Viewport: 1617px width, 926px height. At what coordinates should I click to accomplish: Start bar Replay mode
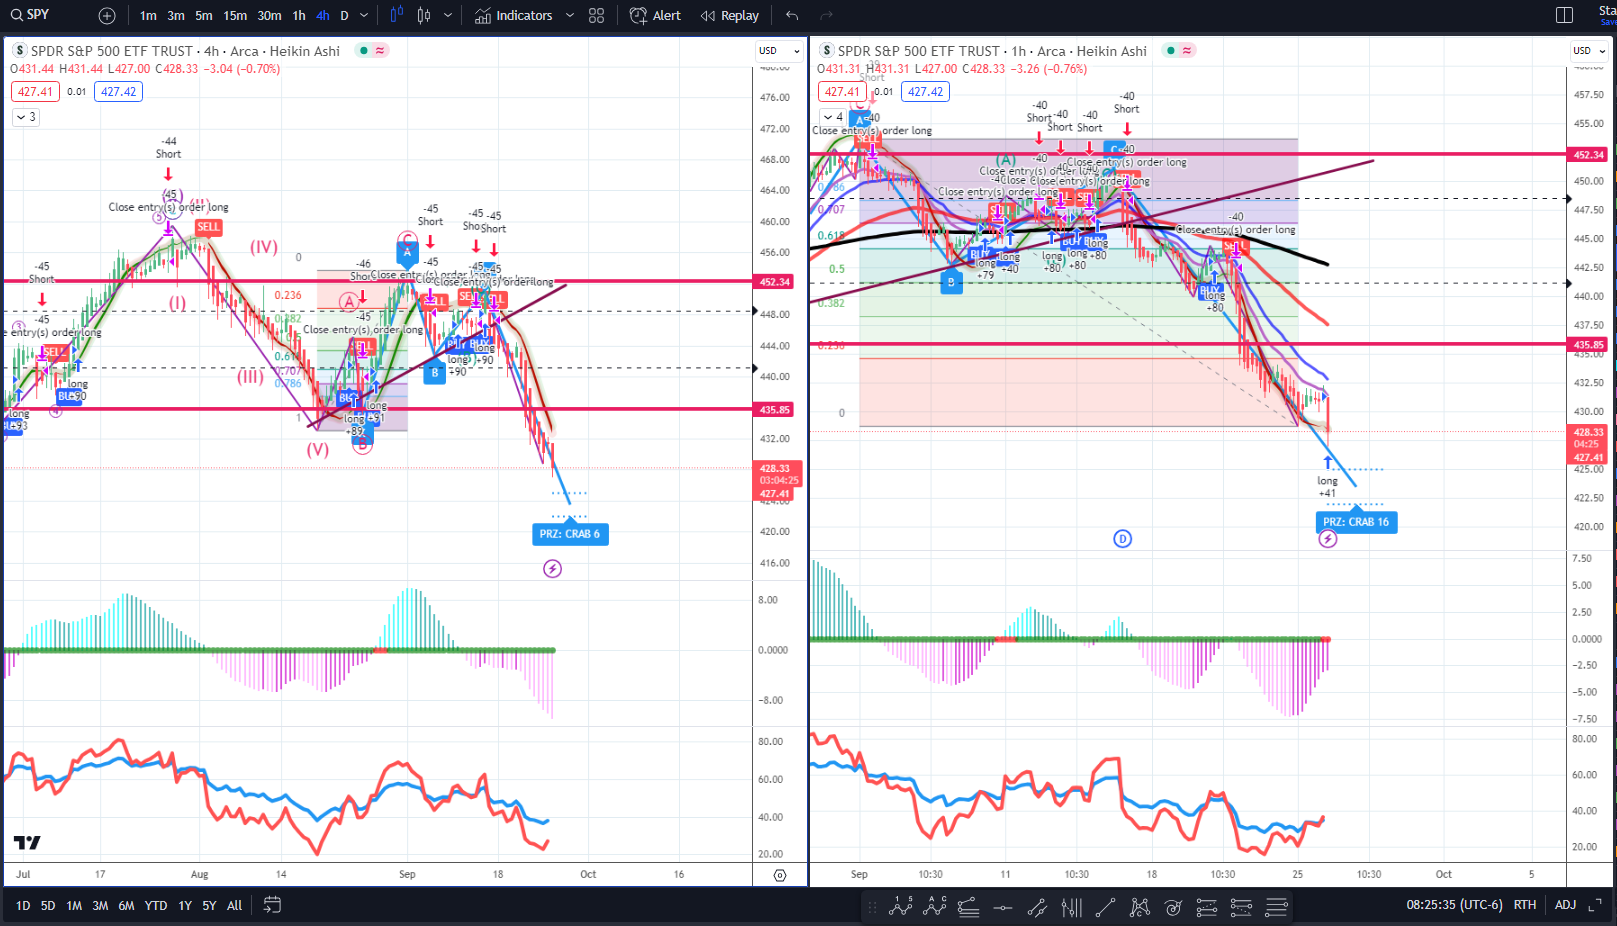click(x=730, y=16)
